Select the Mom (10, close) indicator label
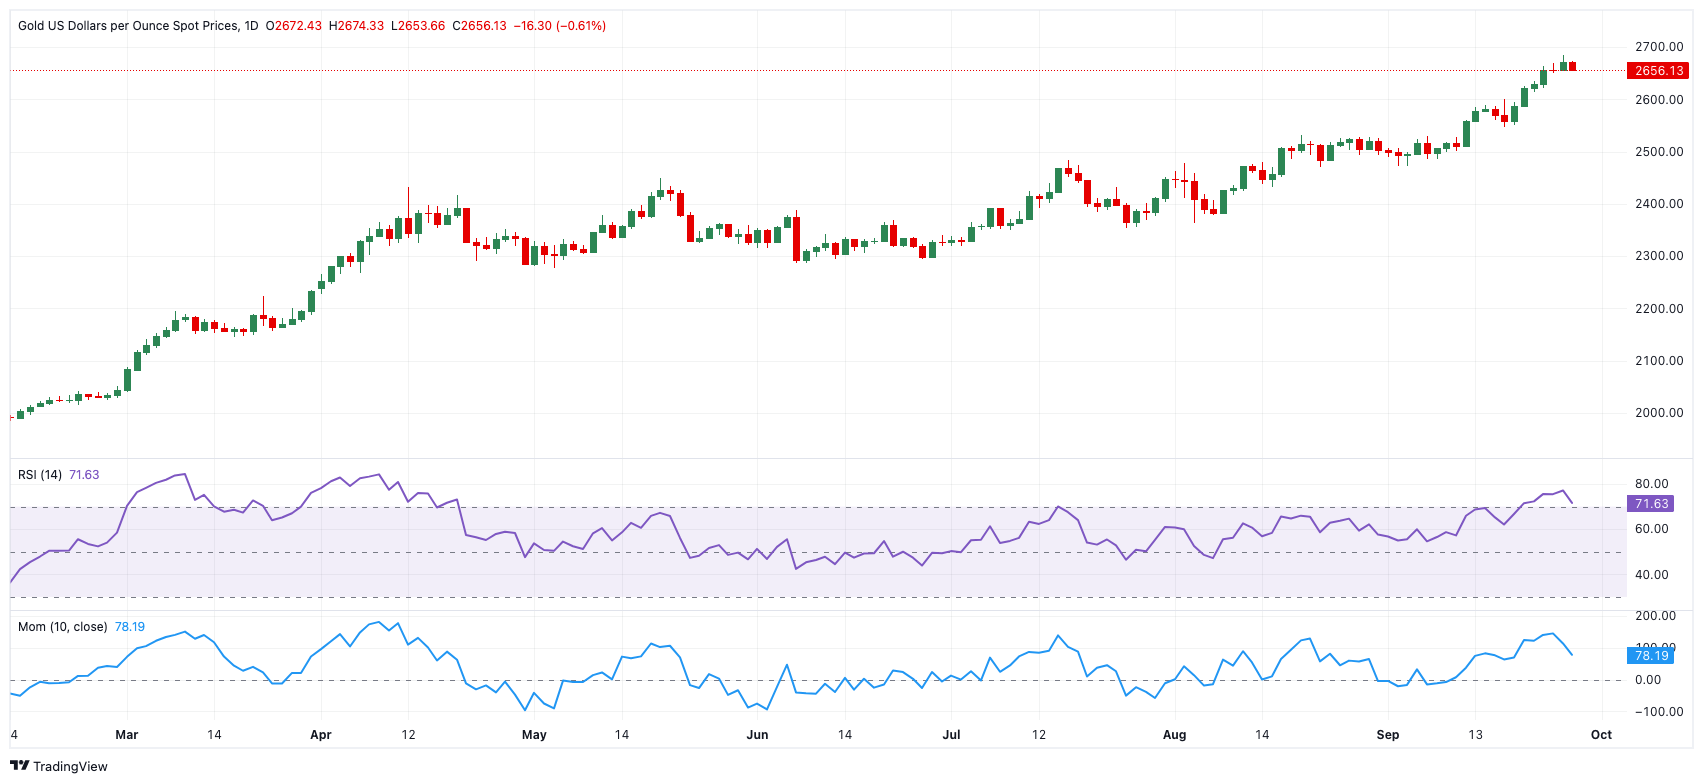The height and width of the screenshot is (783, 1703). pos(62,627)
